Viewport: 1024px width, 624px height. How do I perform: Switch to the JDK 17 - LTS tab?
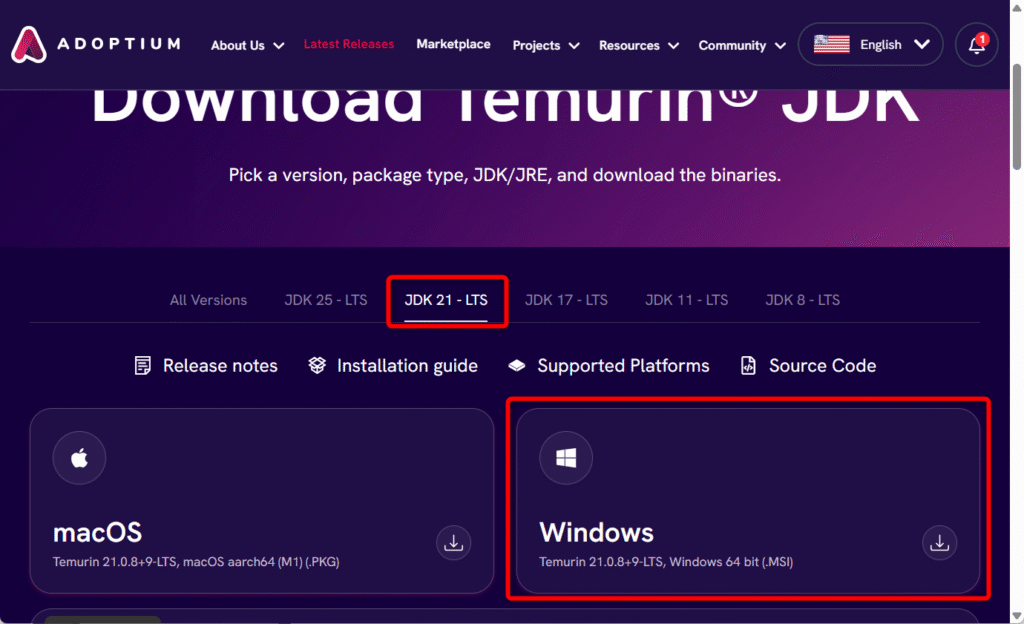tap(566, 300)
